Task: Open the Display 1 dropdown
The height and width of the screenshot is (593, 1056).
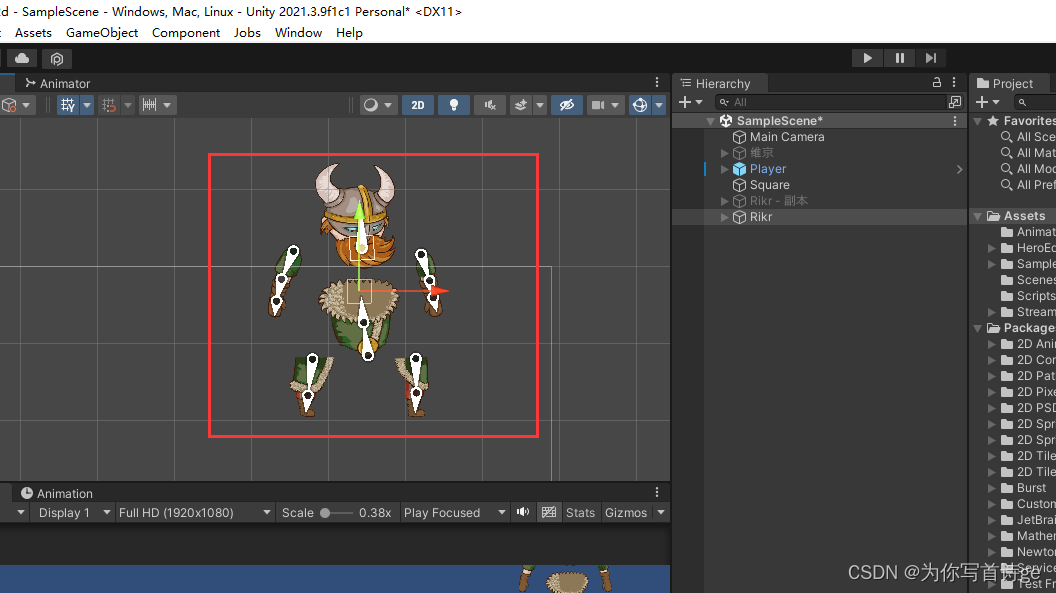Action: [73, 513]
